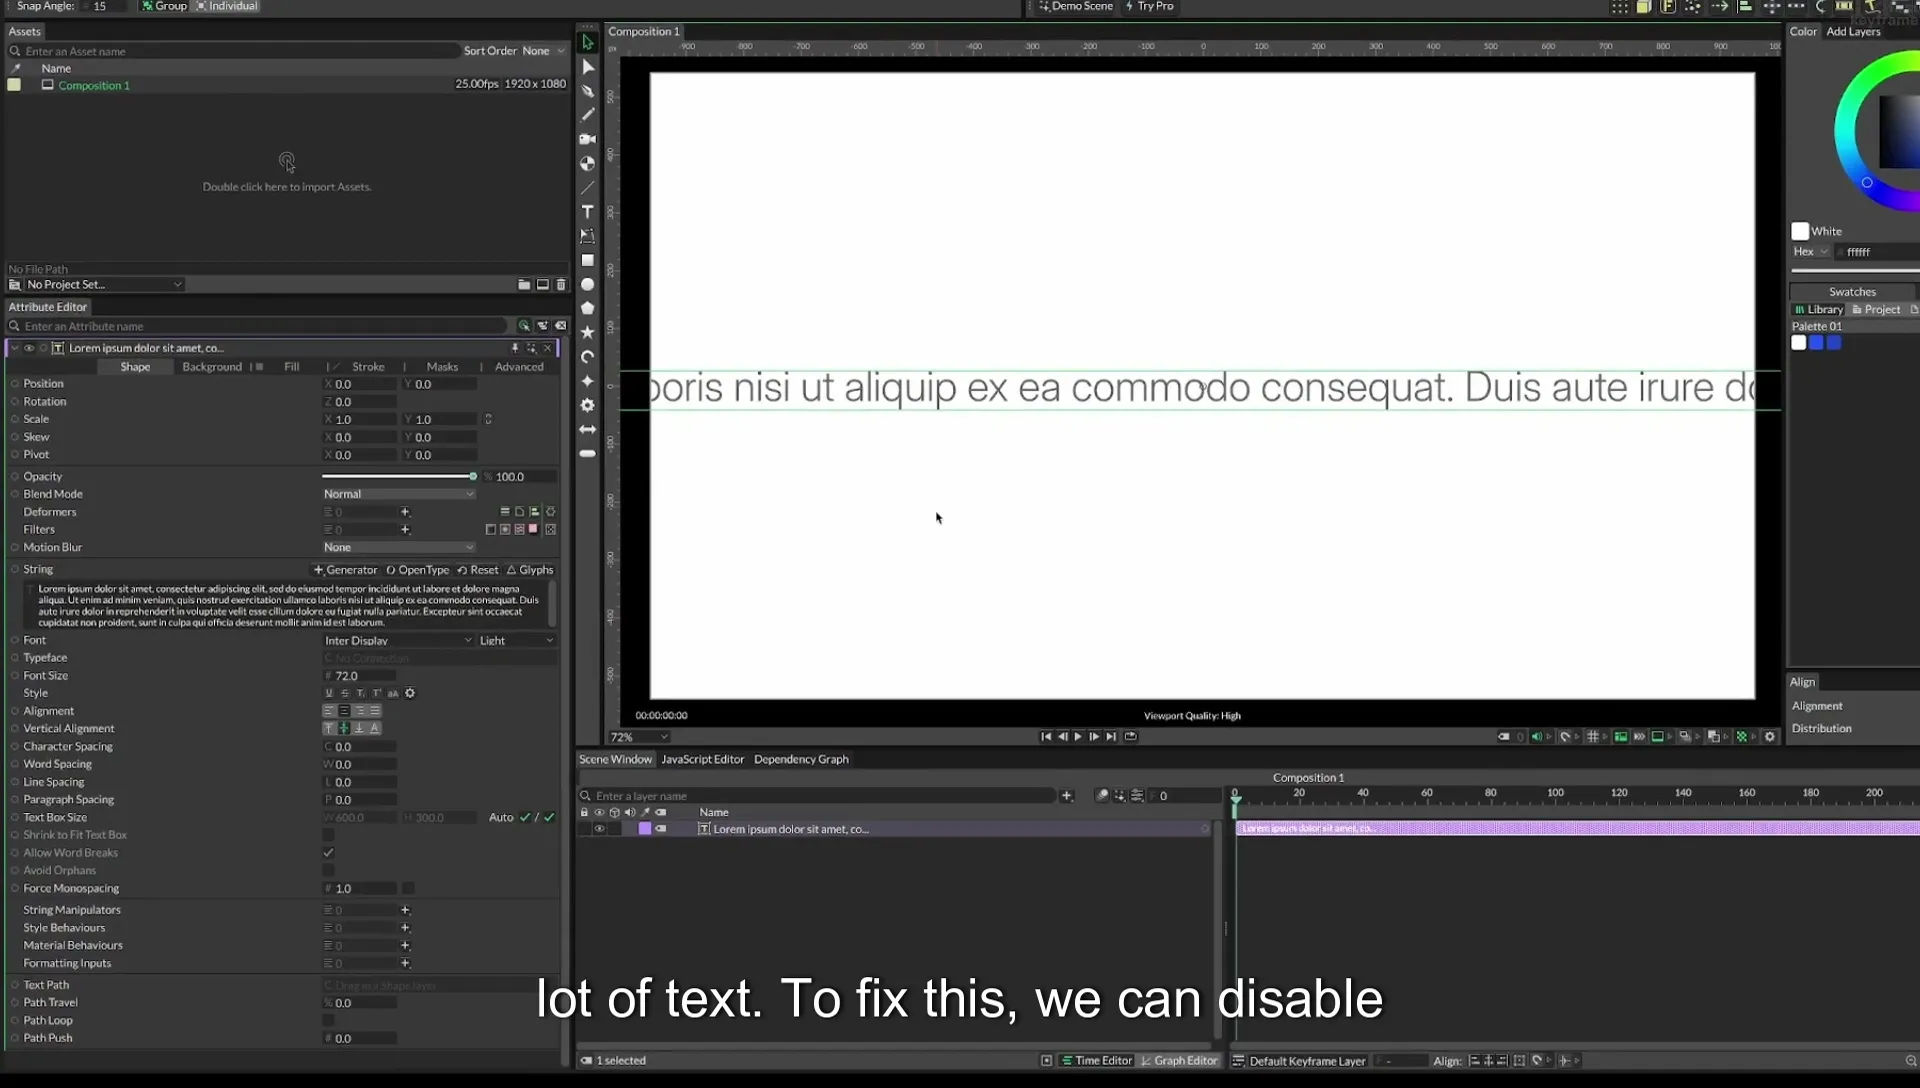The height and width of the screenshot is (1088, 1920).
Task: Click Try Pro button
Action: click(x=1149, y=6)
